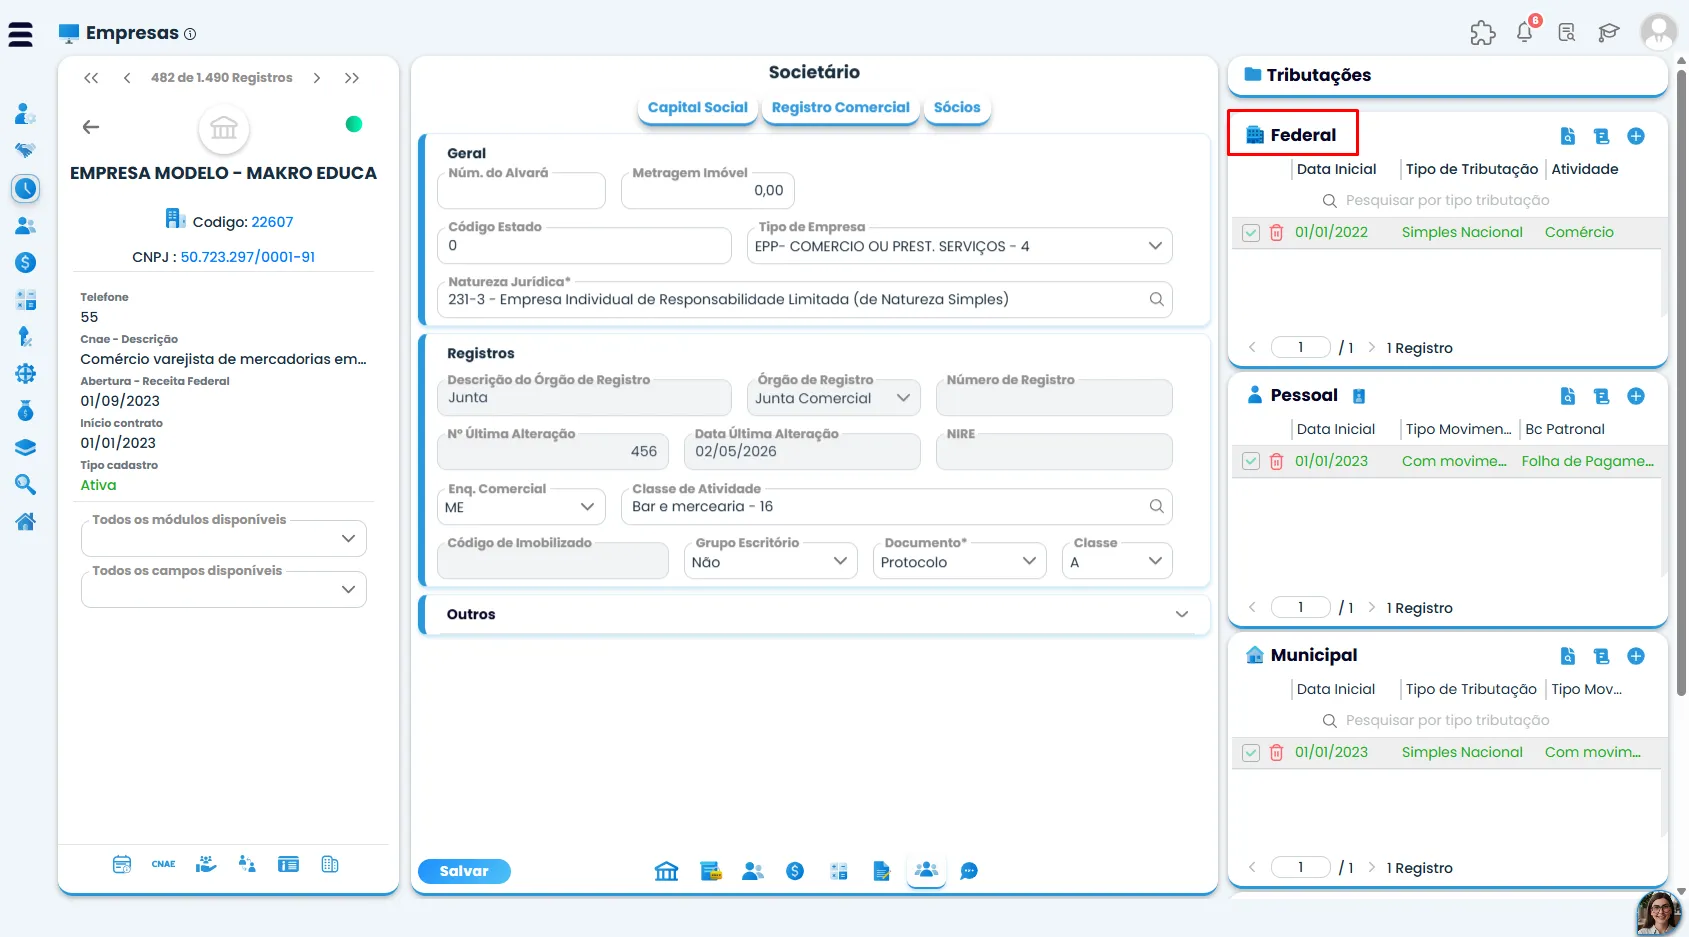The height and width of the screenshot is (937, 1689).
Task: Open the Enq. Comercial dropdown
Action: (x=521, y=507)
